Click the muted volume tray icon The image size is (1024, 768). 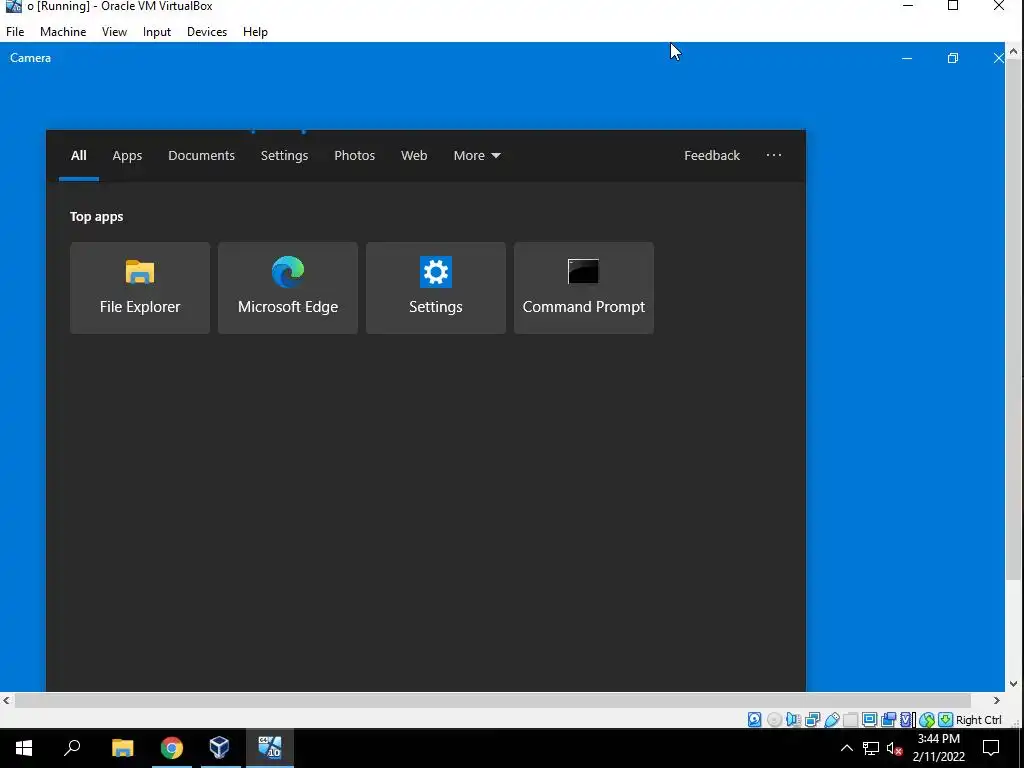click(x=895, y=748)
